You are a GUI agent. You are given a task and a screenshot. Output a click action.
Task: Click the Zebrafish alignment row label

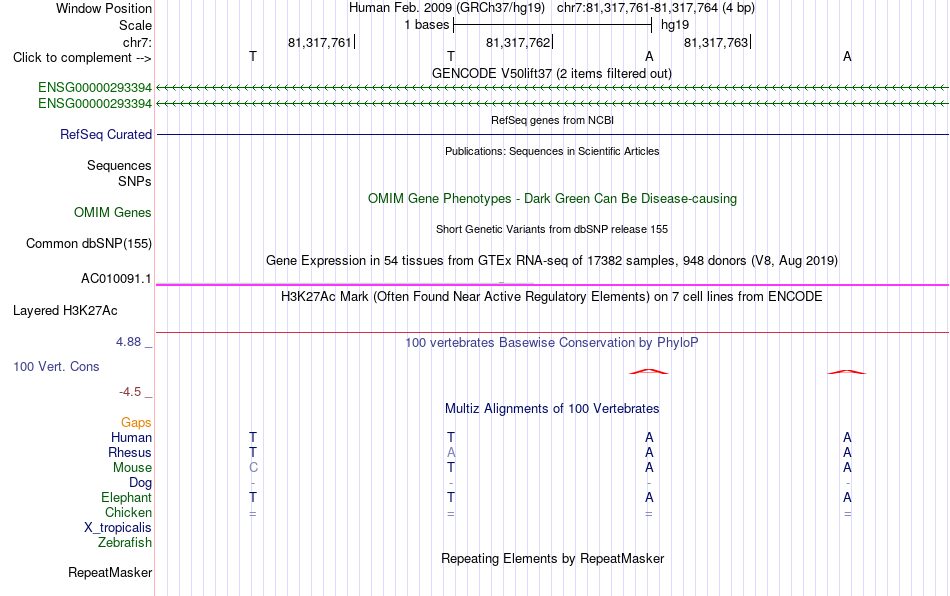[x=125, y=543]
